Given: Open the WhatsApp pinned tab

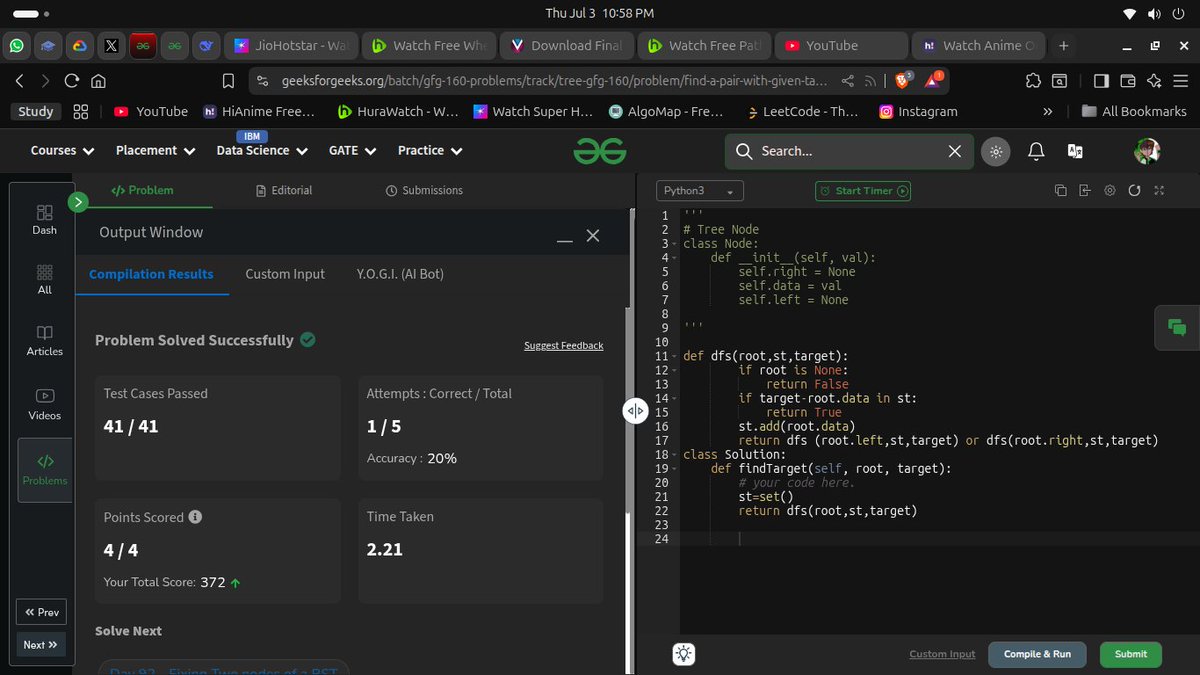Looking at the screenshot, I should pos(17,46).
